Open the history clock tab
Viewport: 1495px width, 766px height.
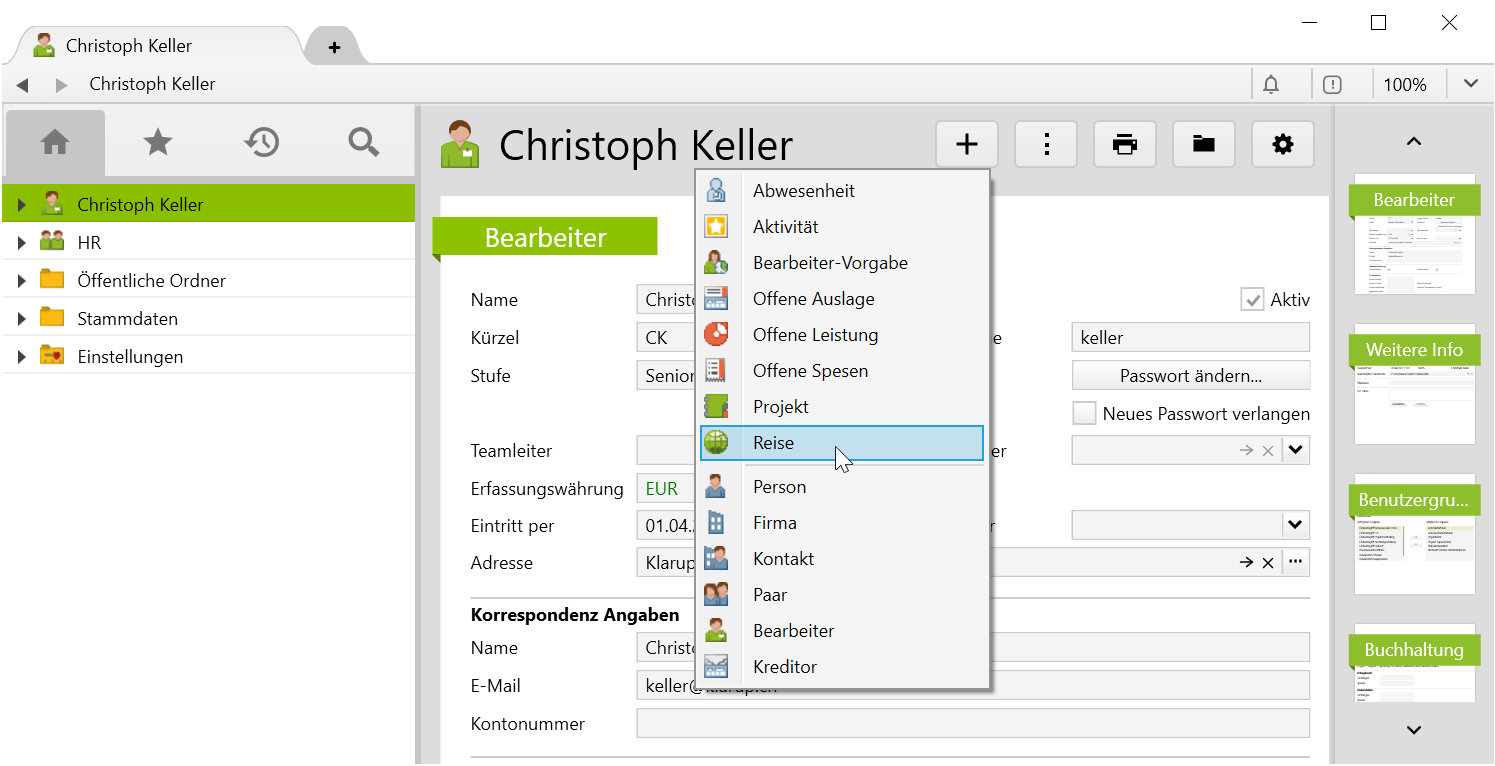pyautogui.click(x=261, y=143)
